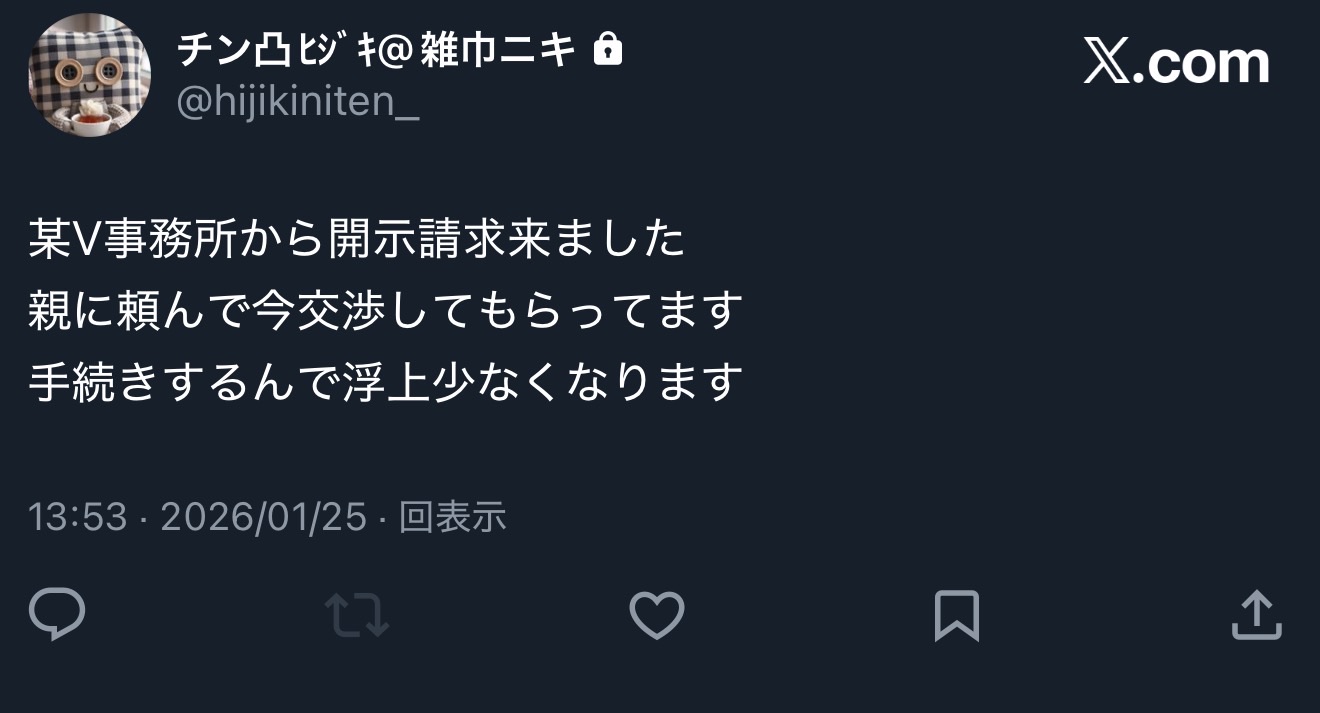Viewport: 1320px width, 713px height.
Task: Click the 13:53 timestamp
Action: coord(78,517)
